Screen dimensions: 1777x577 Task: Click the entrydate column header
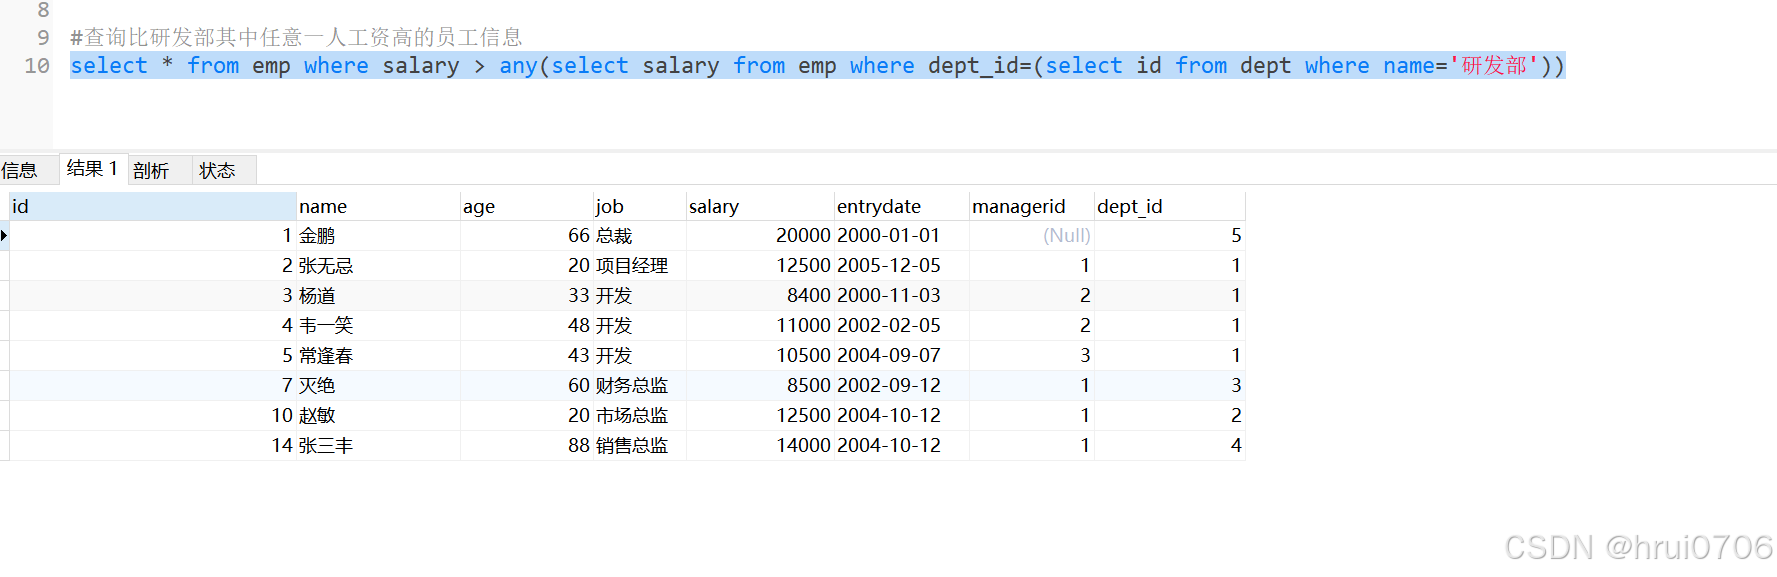[x=902, y=206]
